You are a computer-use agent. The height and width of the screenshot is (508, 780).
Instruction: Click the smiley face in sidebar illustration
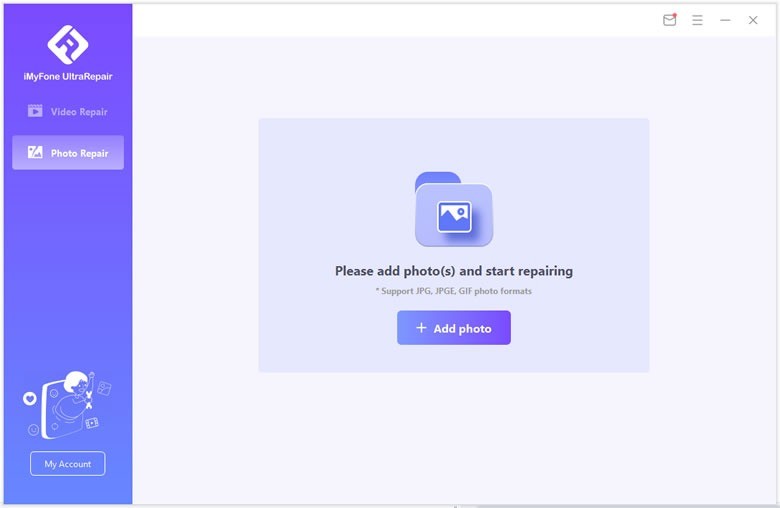pyautogui.click(x=34, y=429)
